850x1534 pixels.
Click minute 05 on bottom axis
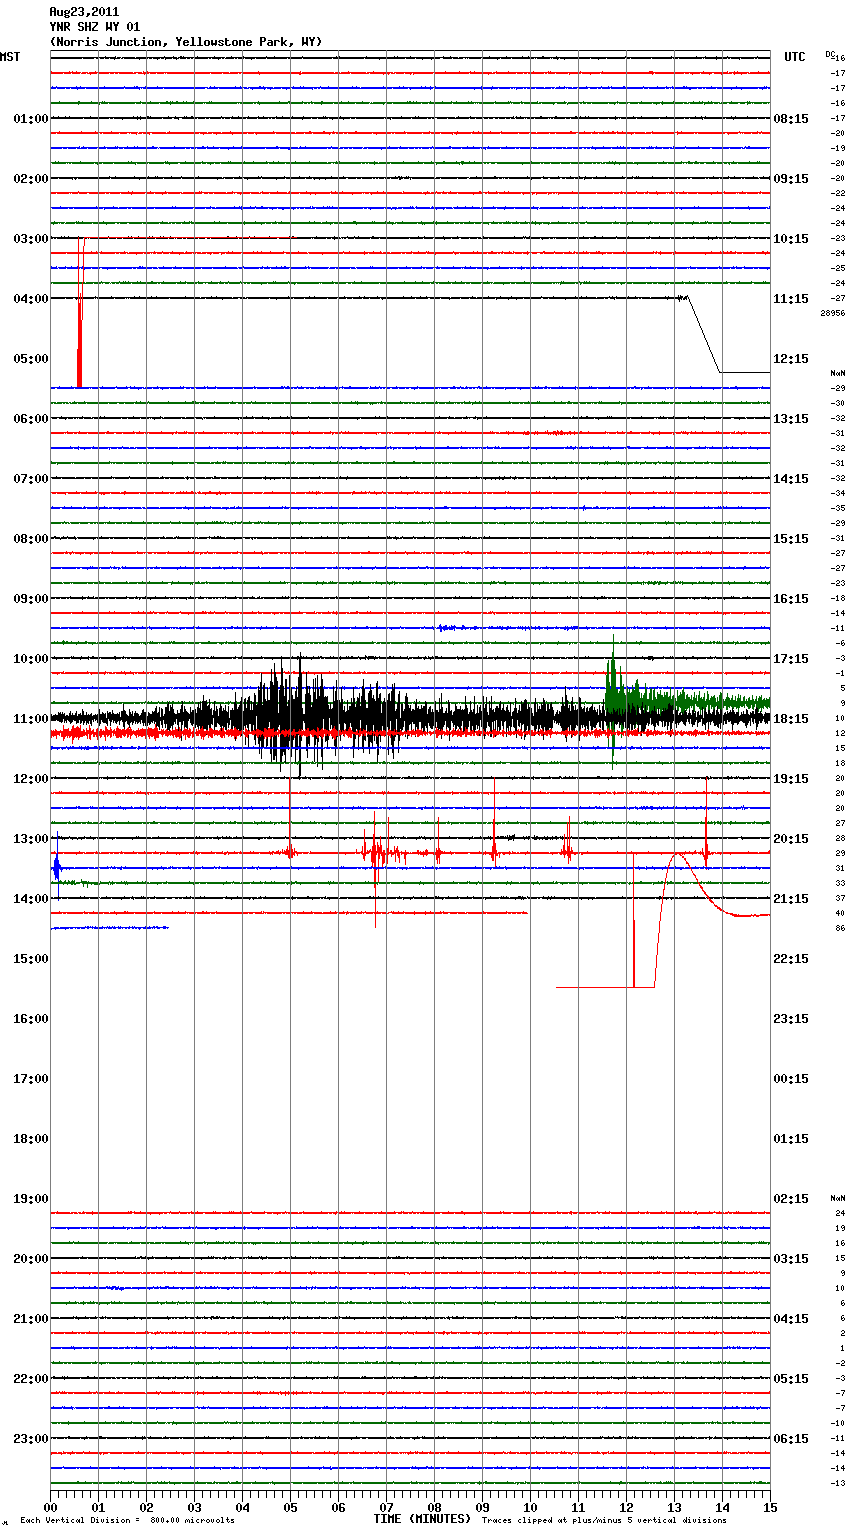tap(290, 1507)
